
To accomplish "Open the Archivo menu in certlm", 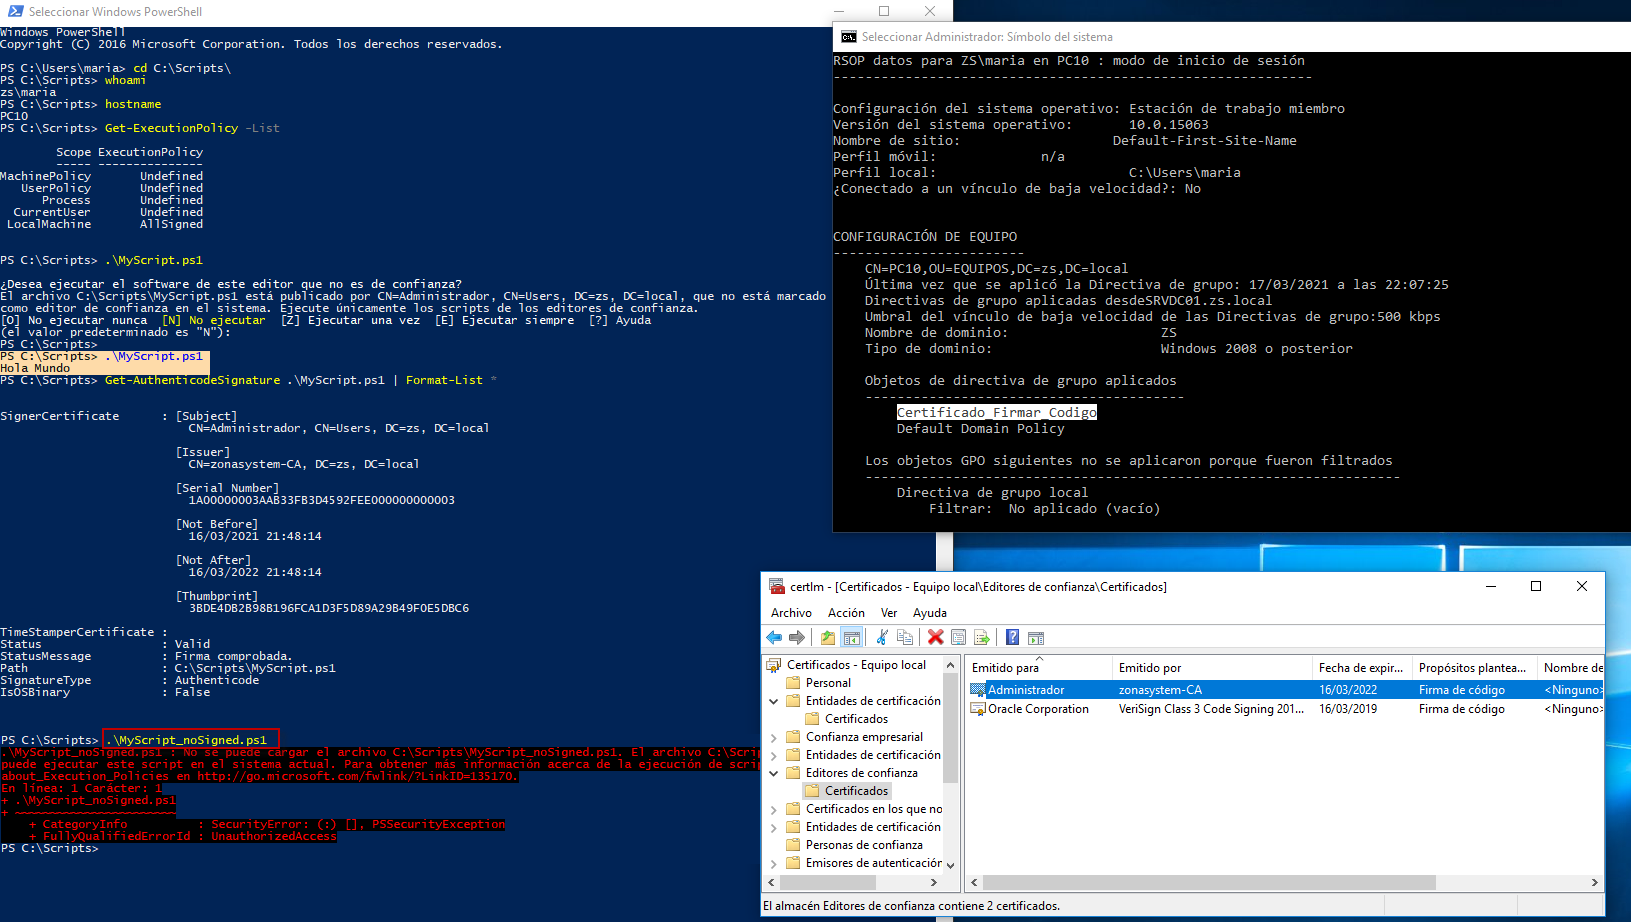I will pos(791,613).
